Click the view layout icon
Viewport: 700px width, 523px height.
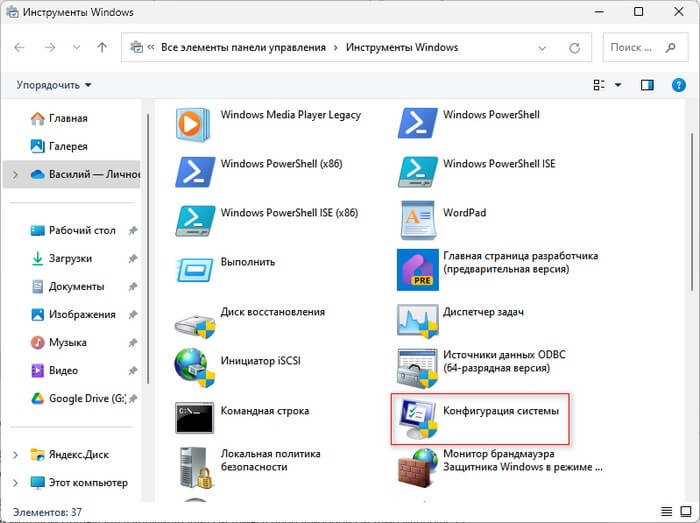[x=599, y=85]
